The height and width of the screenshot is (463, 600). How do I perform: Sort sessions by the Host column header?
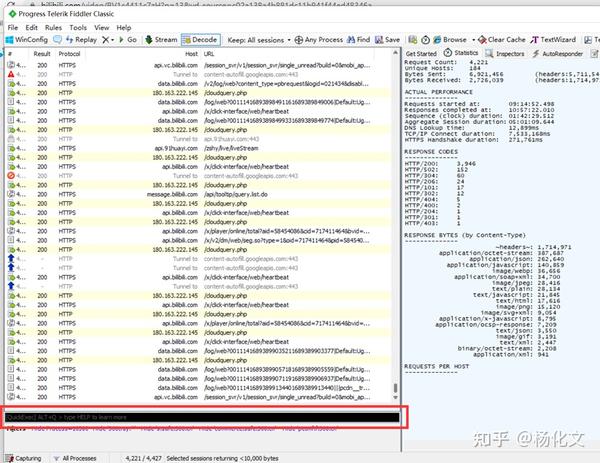point(191,54)
